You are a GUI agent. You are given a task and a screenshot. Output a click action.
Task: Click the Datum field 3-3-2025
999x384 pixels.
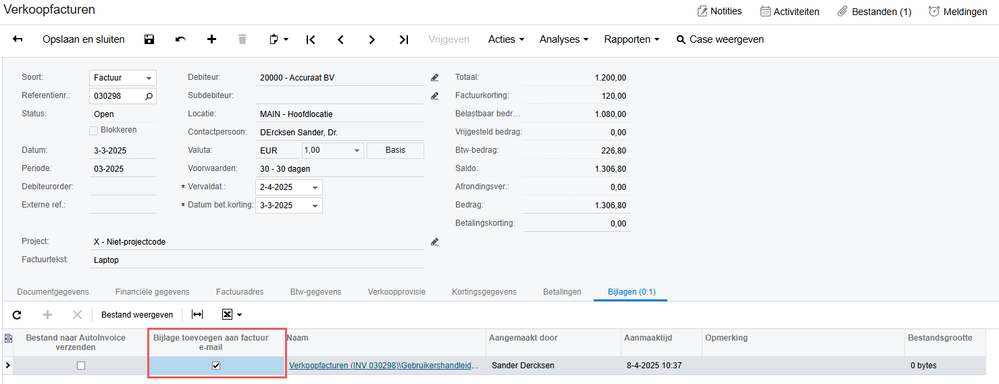[123, 151]
